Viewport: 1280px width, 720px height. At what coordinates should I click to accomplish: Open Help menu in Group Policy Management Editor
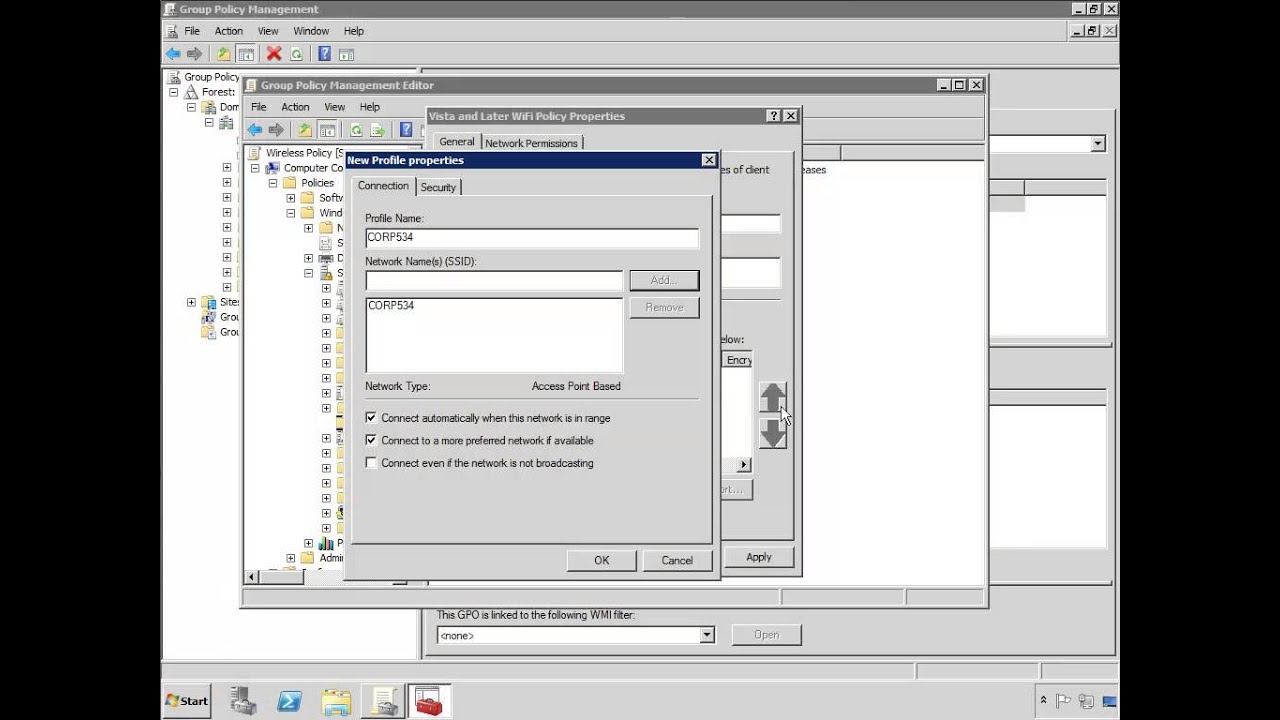point(370,107)
